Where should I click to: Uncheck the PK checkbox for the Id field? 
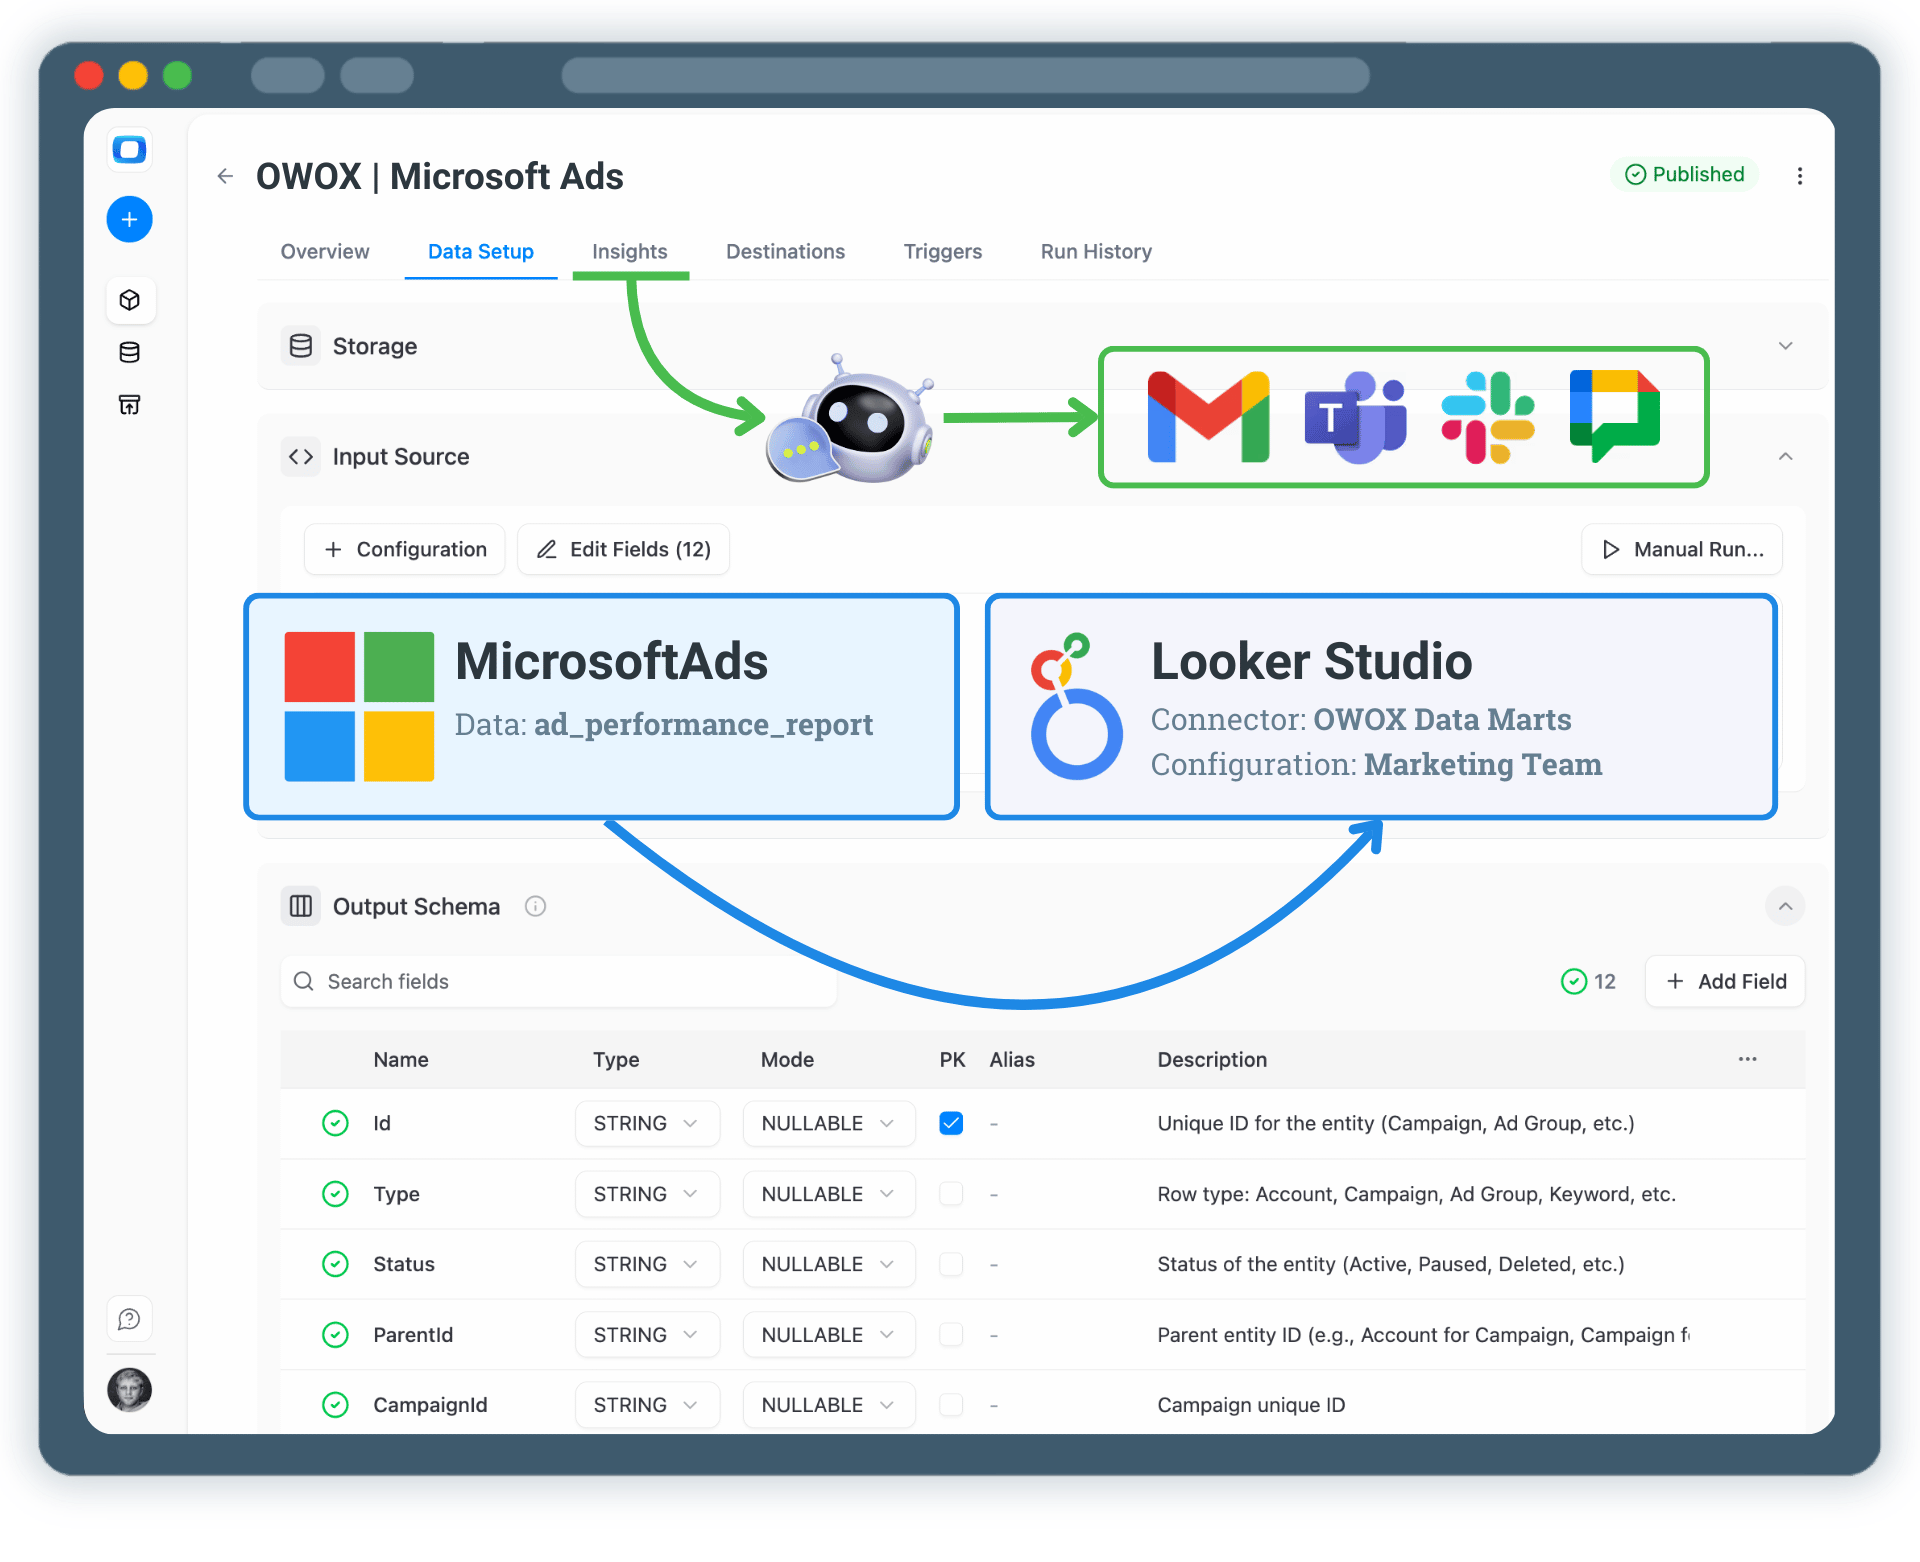coord(950,1123)
